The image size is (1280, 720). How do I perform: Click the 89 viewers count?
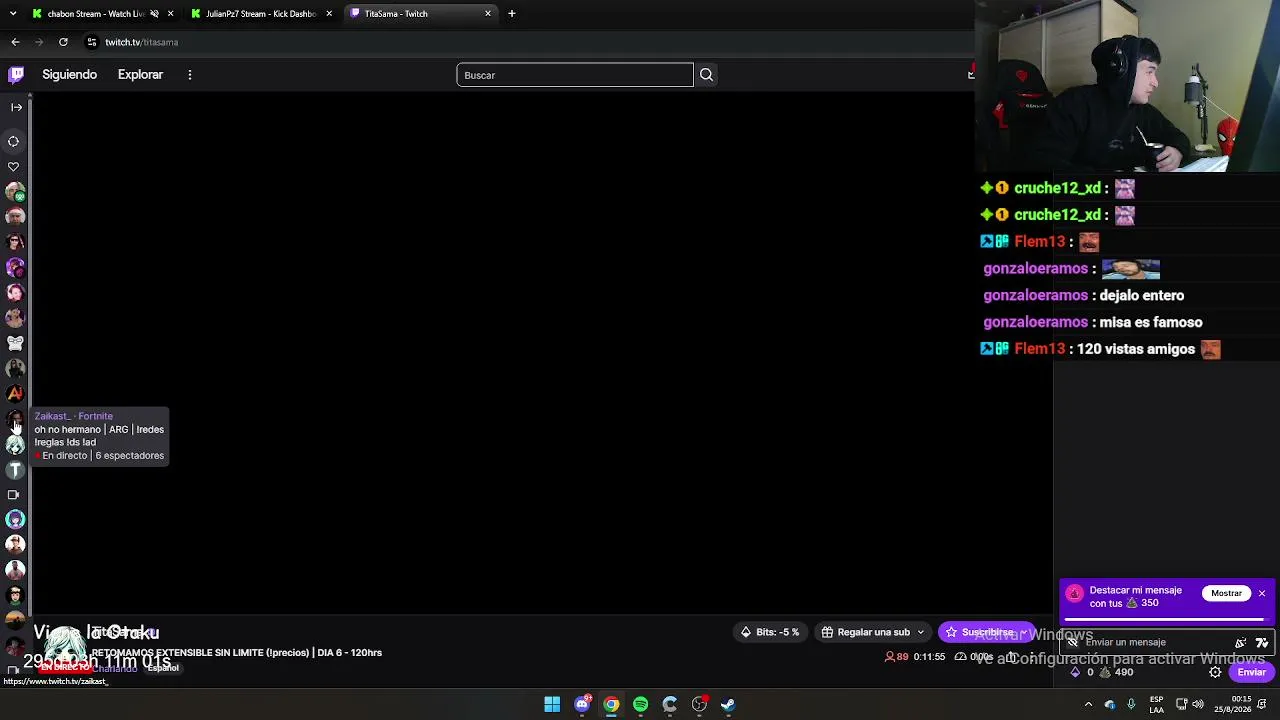(x=897, y=657)
